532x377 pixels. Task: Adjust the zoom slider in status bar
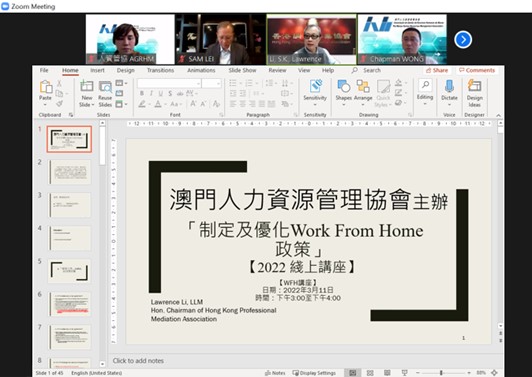(441, 373)
